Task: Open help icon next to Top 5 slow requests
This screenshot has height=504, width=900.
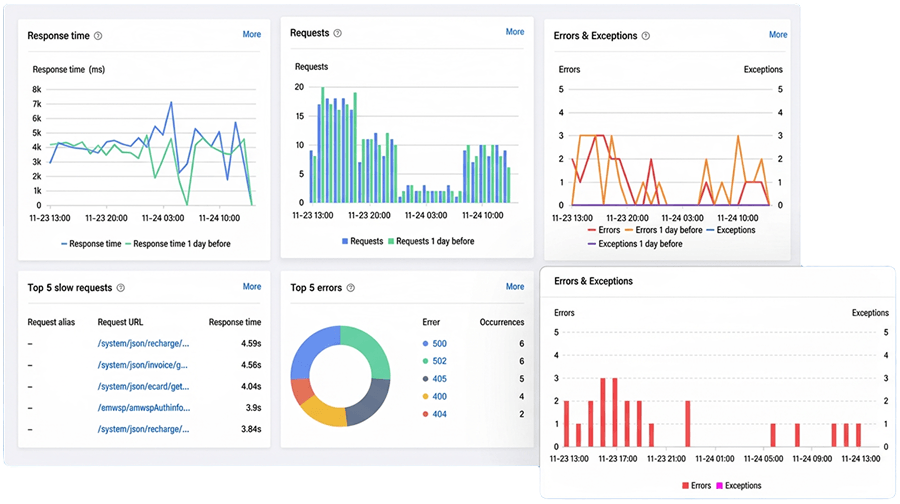Action: pos(121,288)
